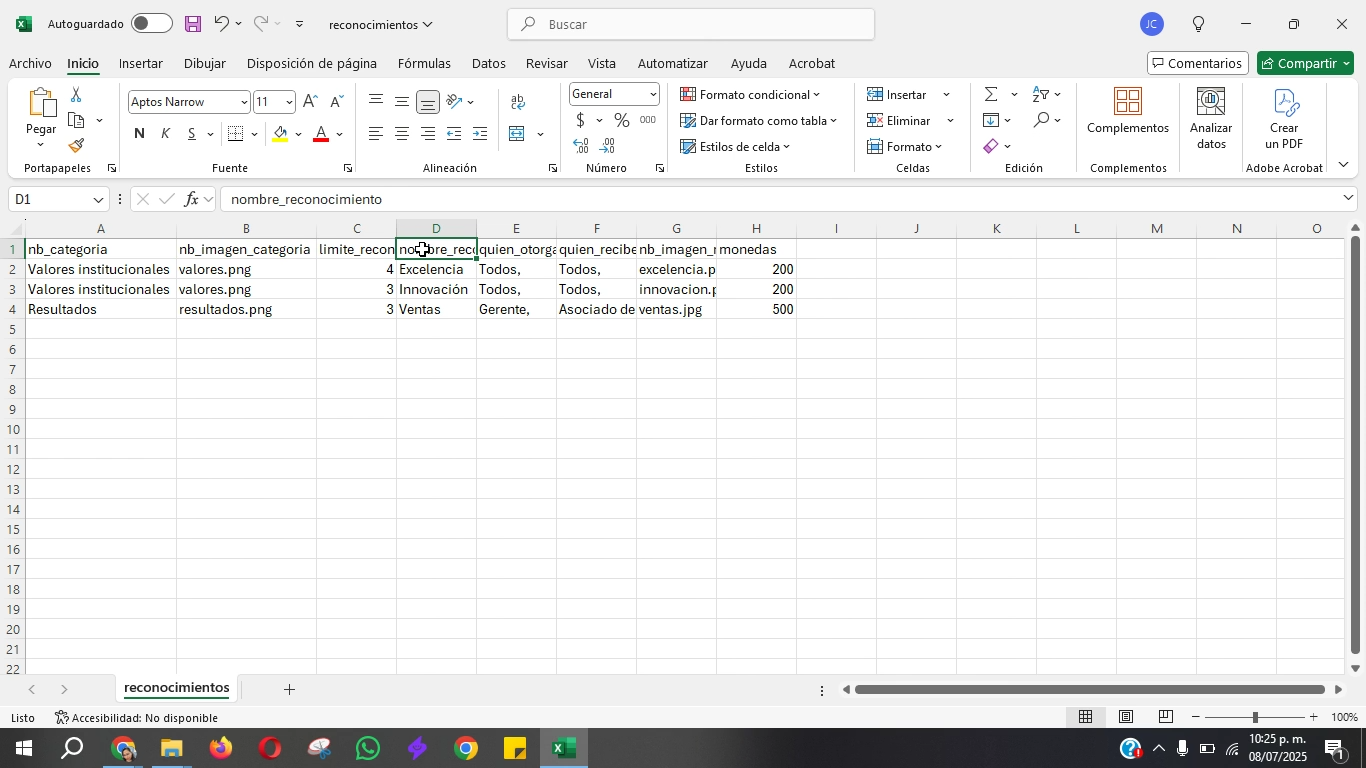1366x768 pixels.
Task: Open the fill color dropdown arrow
Action: click(298, 134)
